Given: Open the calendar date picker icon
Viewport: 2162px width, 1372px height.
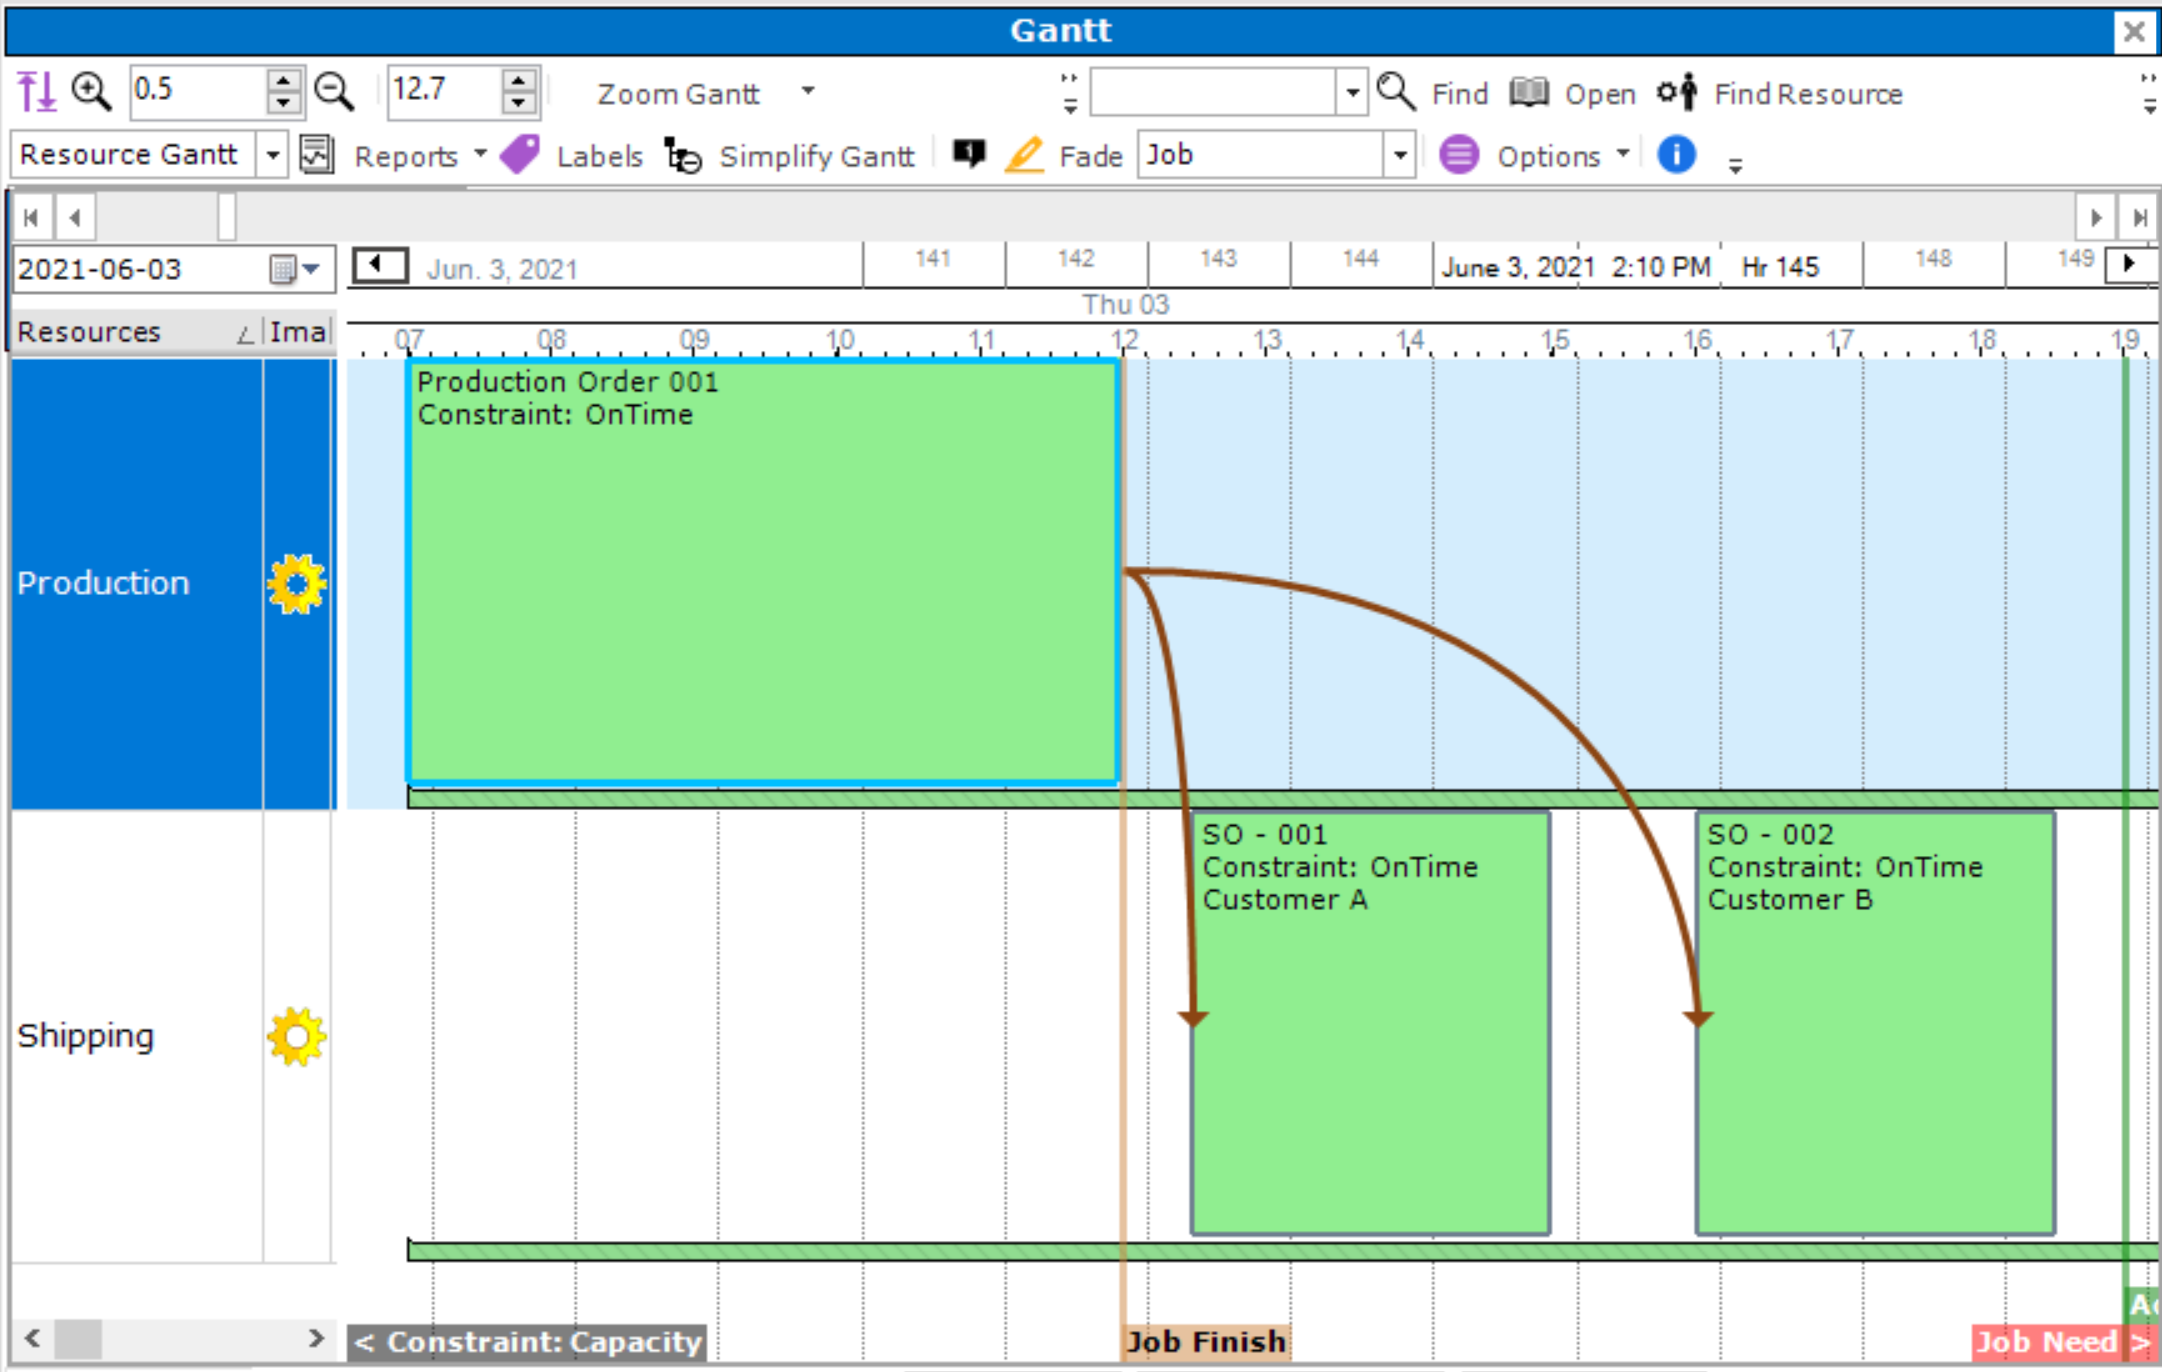Looking at the screenshot, I should tap(295, 269).
